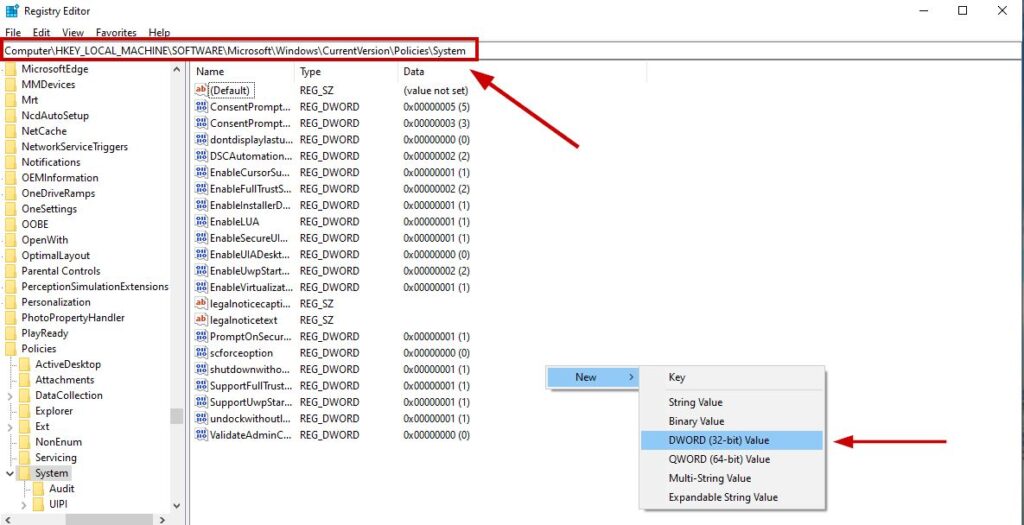Open the Edit menu
The width and height of the screenshot is (1024, 525).
coord(41,32)
